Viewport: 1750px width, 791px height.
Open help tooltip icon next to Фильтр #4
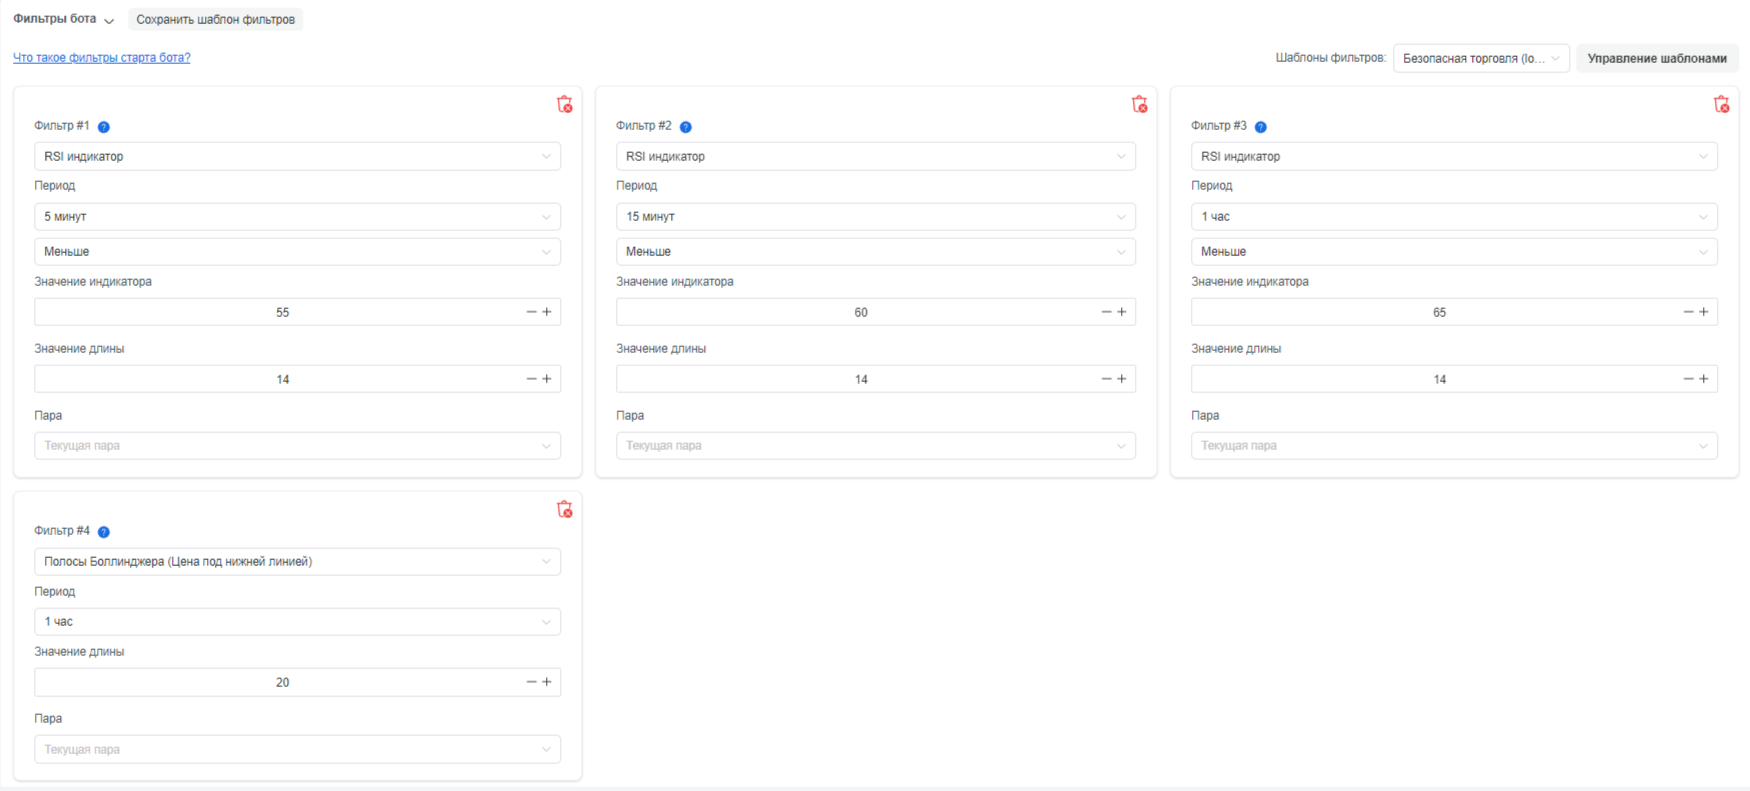[104, 532]
